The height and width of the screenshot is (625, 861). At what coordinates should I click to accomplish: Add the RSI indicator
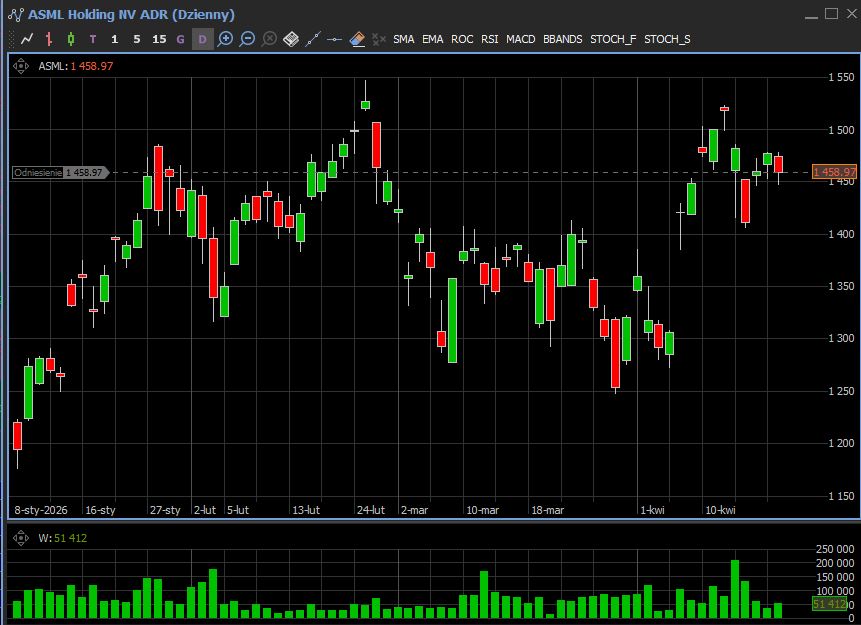[489, 39]
